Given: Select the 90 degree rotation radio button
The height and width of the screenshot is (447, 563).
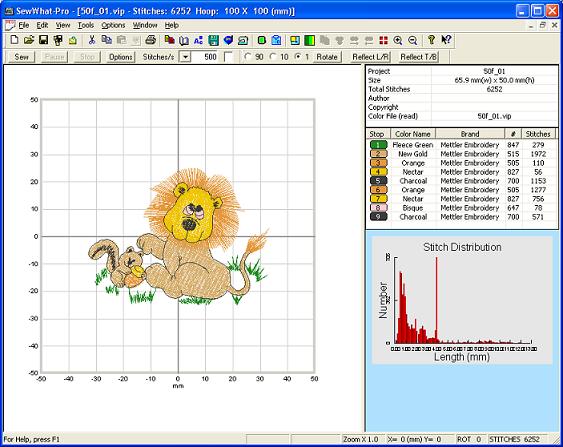Looking at the screenshot, I should pos(247,57).
